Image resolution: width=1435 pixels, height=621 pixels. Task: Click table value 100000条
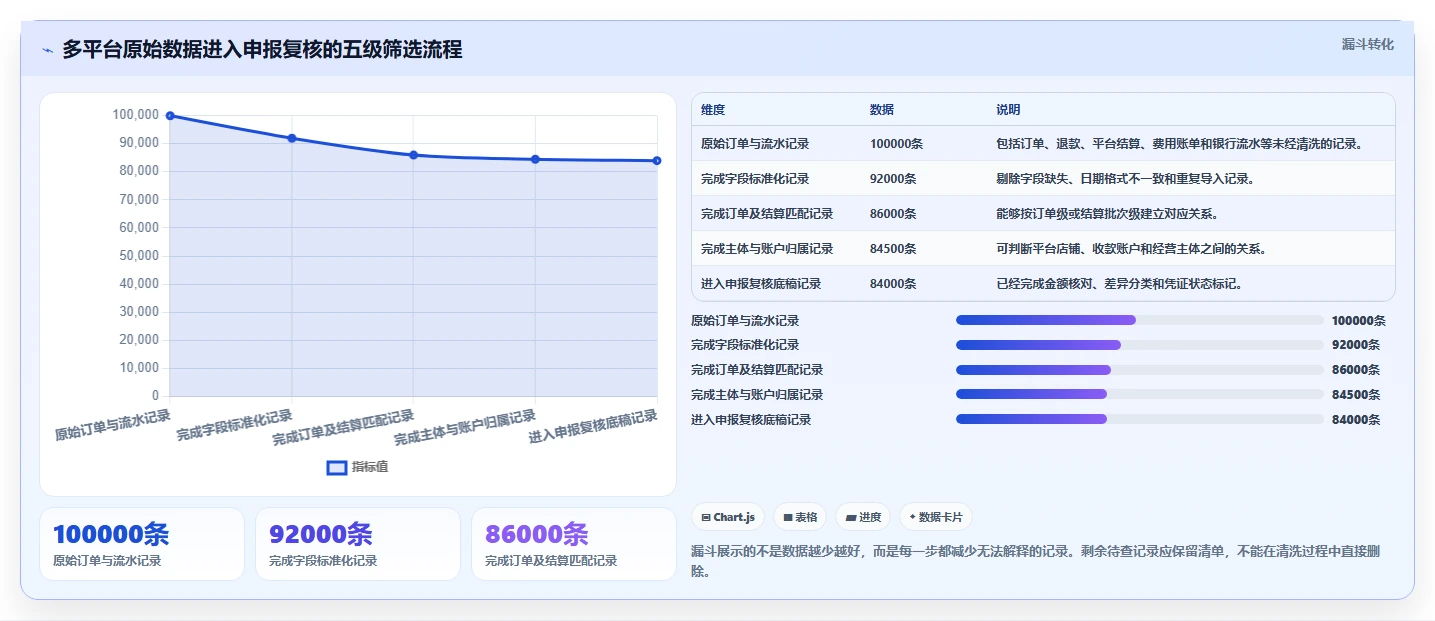click(896, 144)
